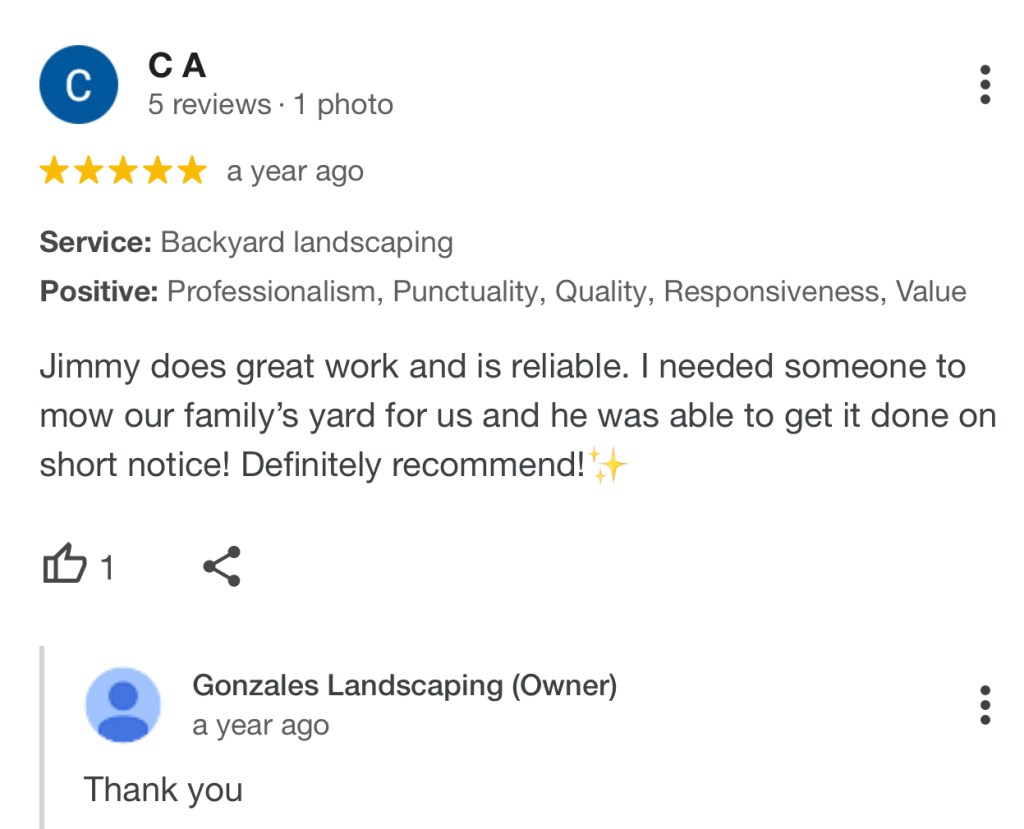Click the Gonzales Landscaping owner avatar

coord(123,704)
